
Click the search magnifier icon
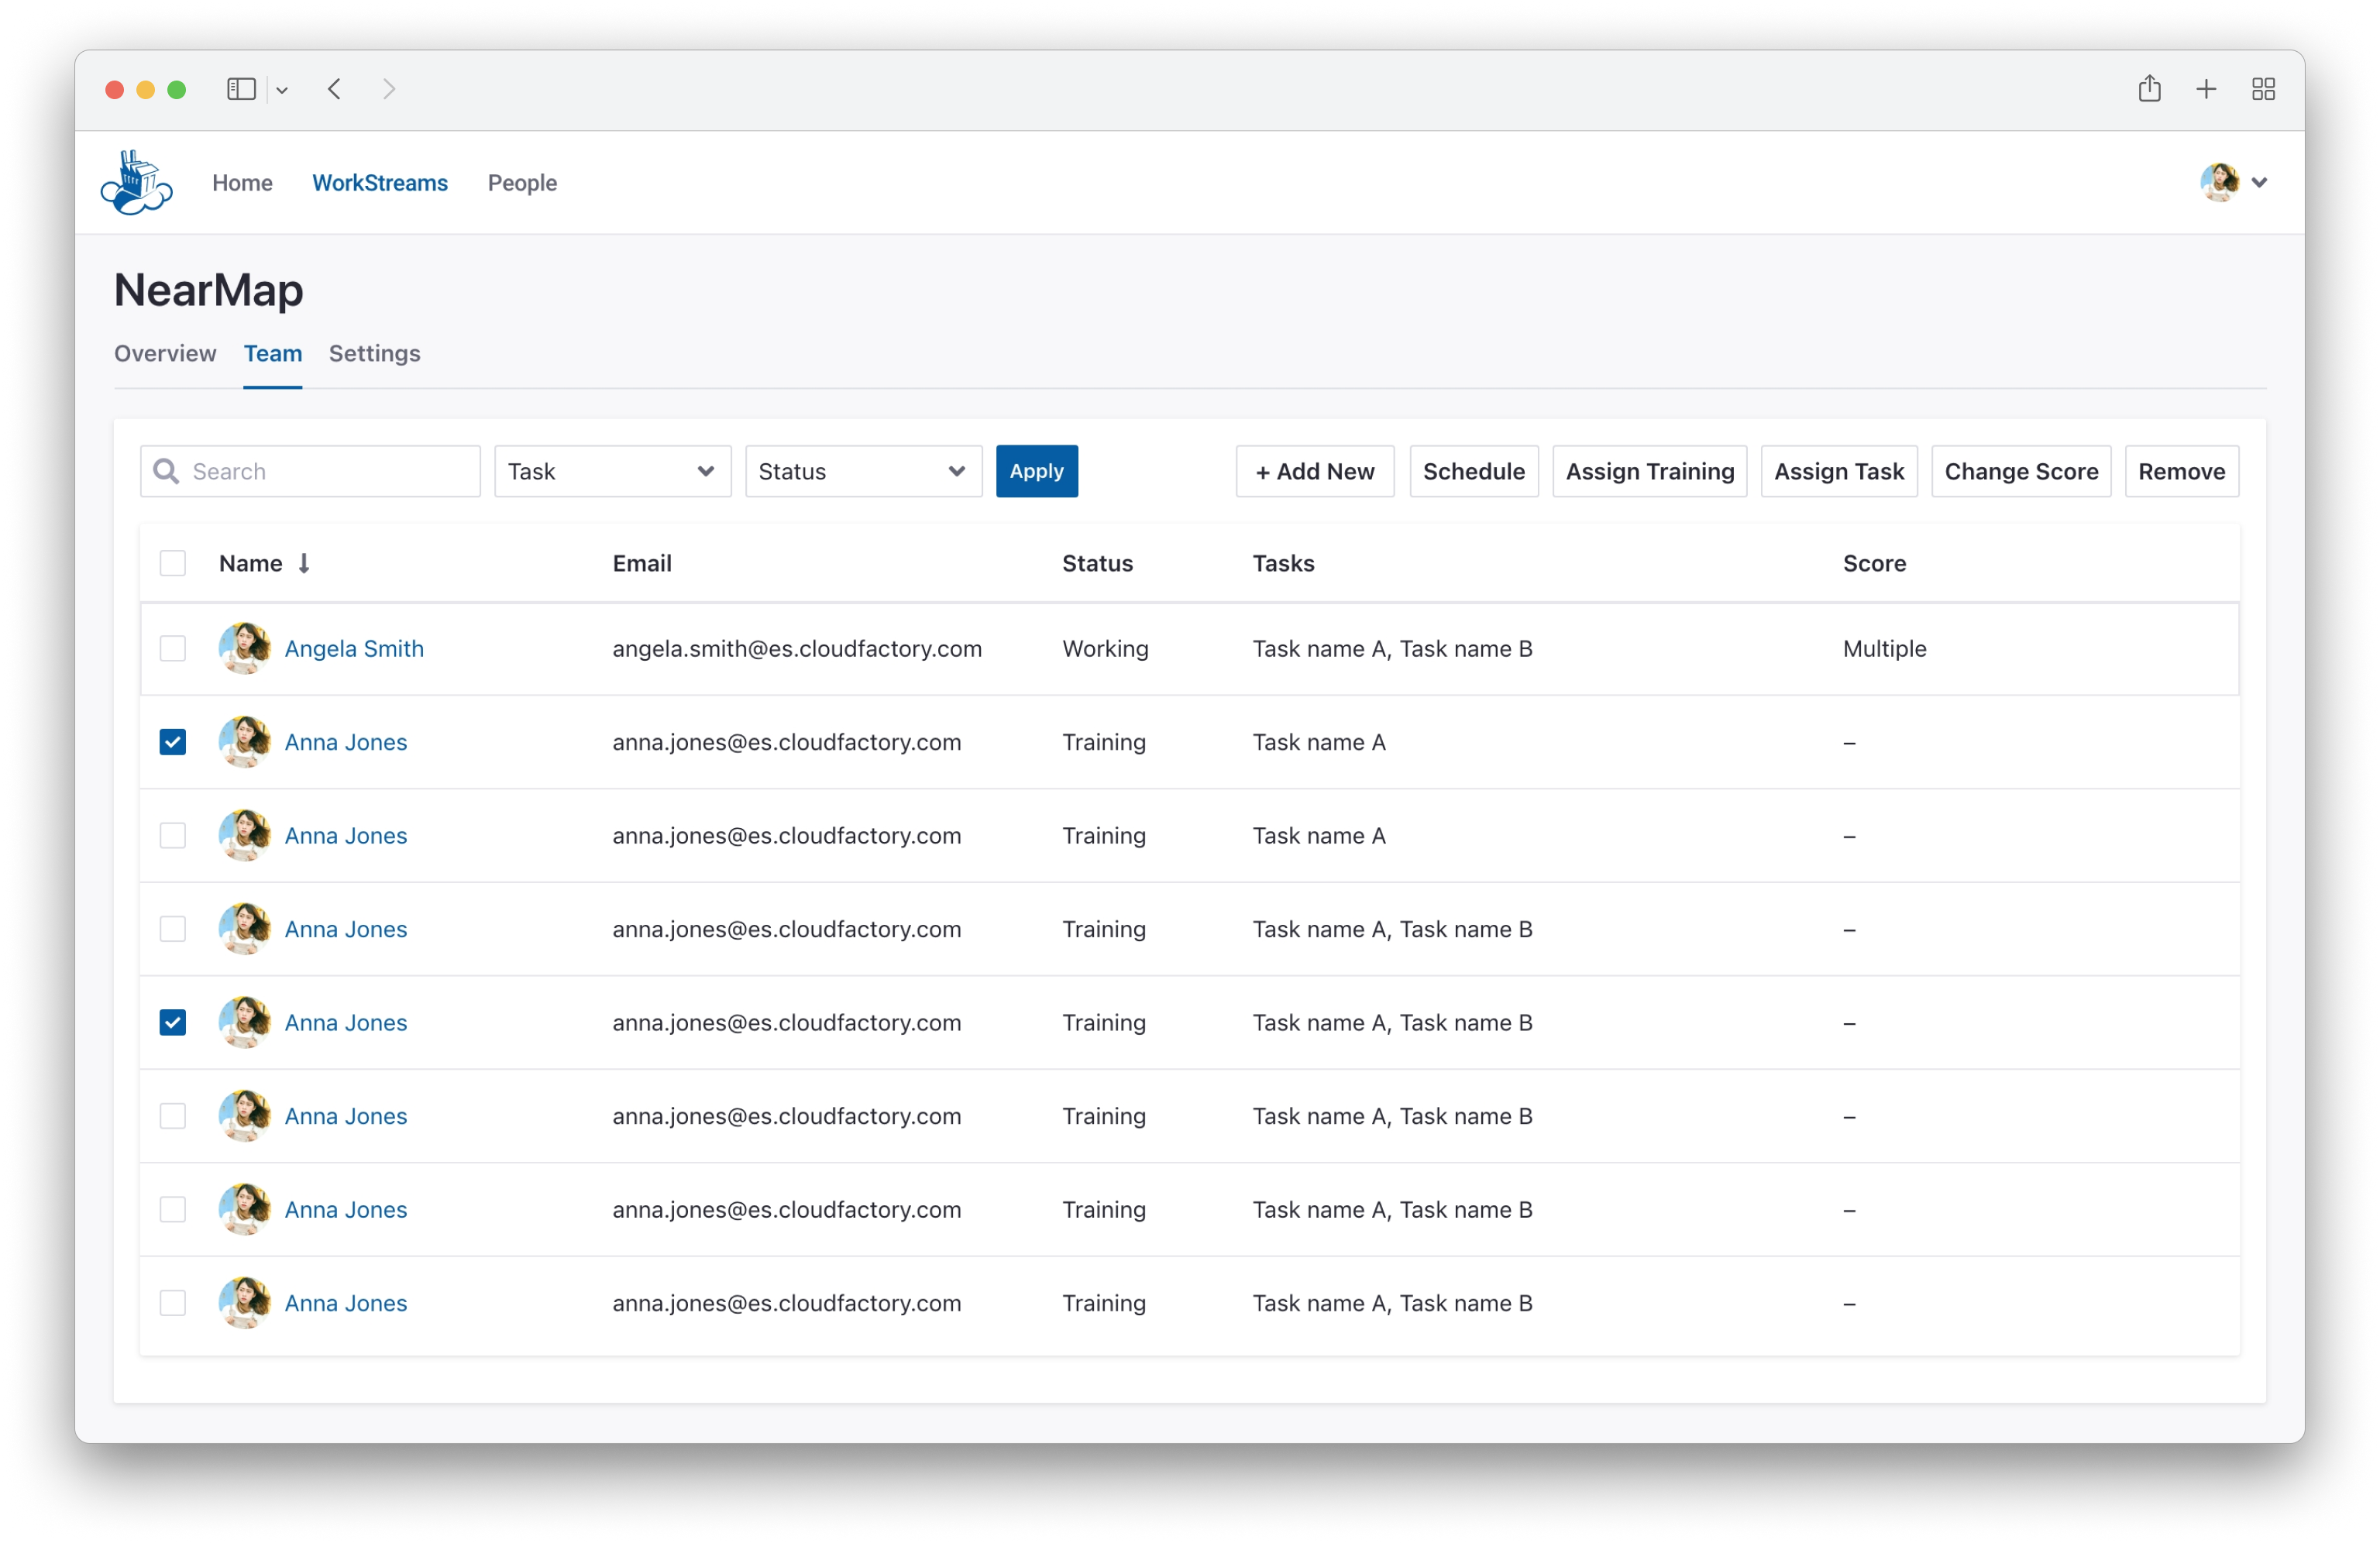coord(166,471)
